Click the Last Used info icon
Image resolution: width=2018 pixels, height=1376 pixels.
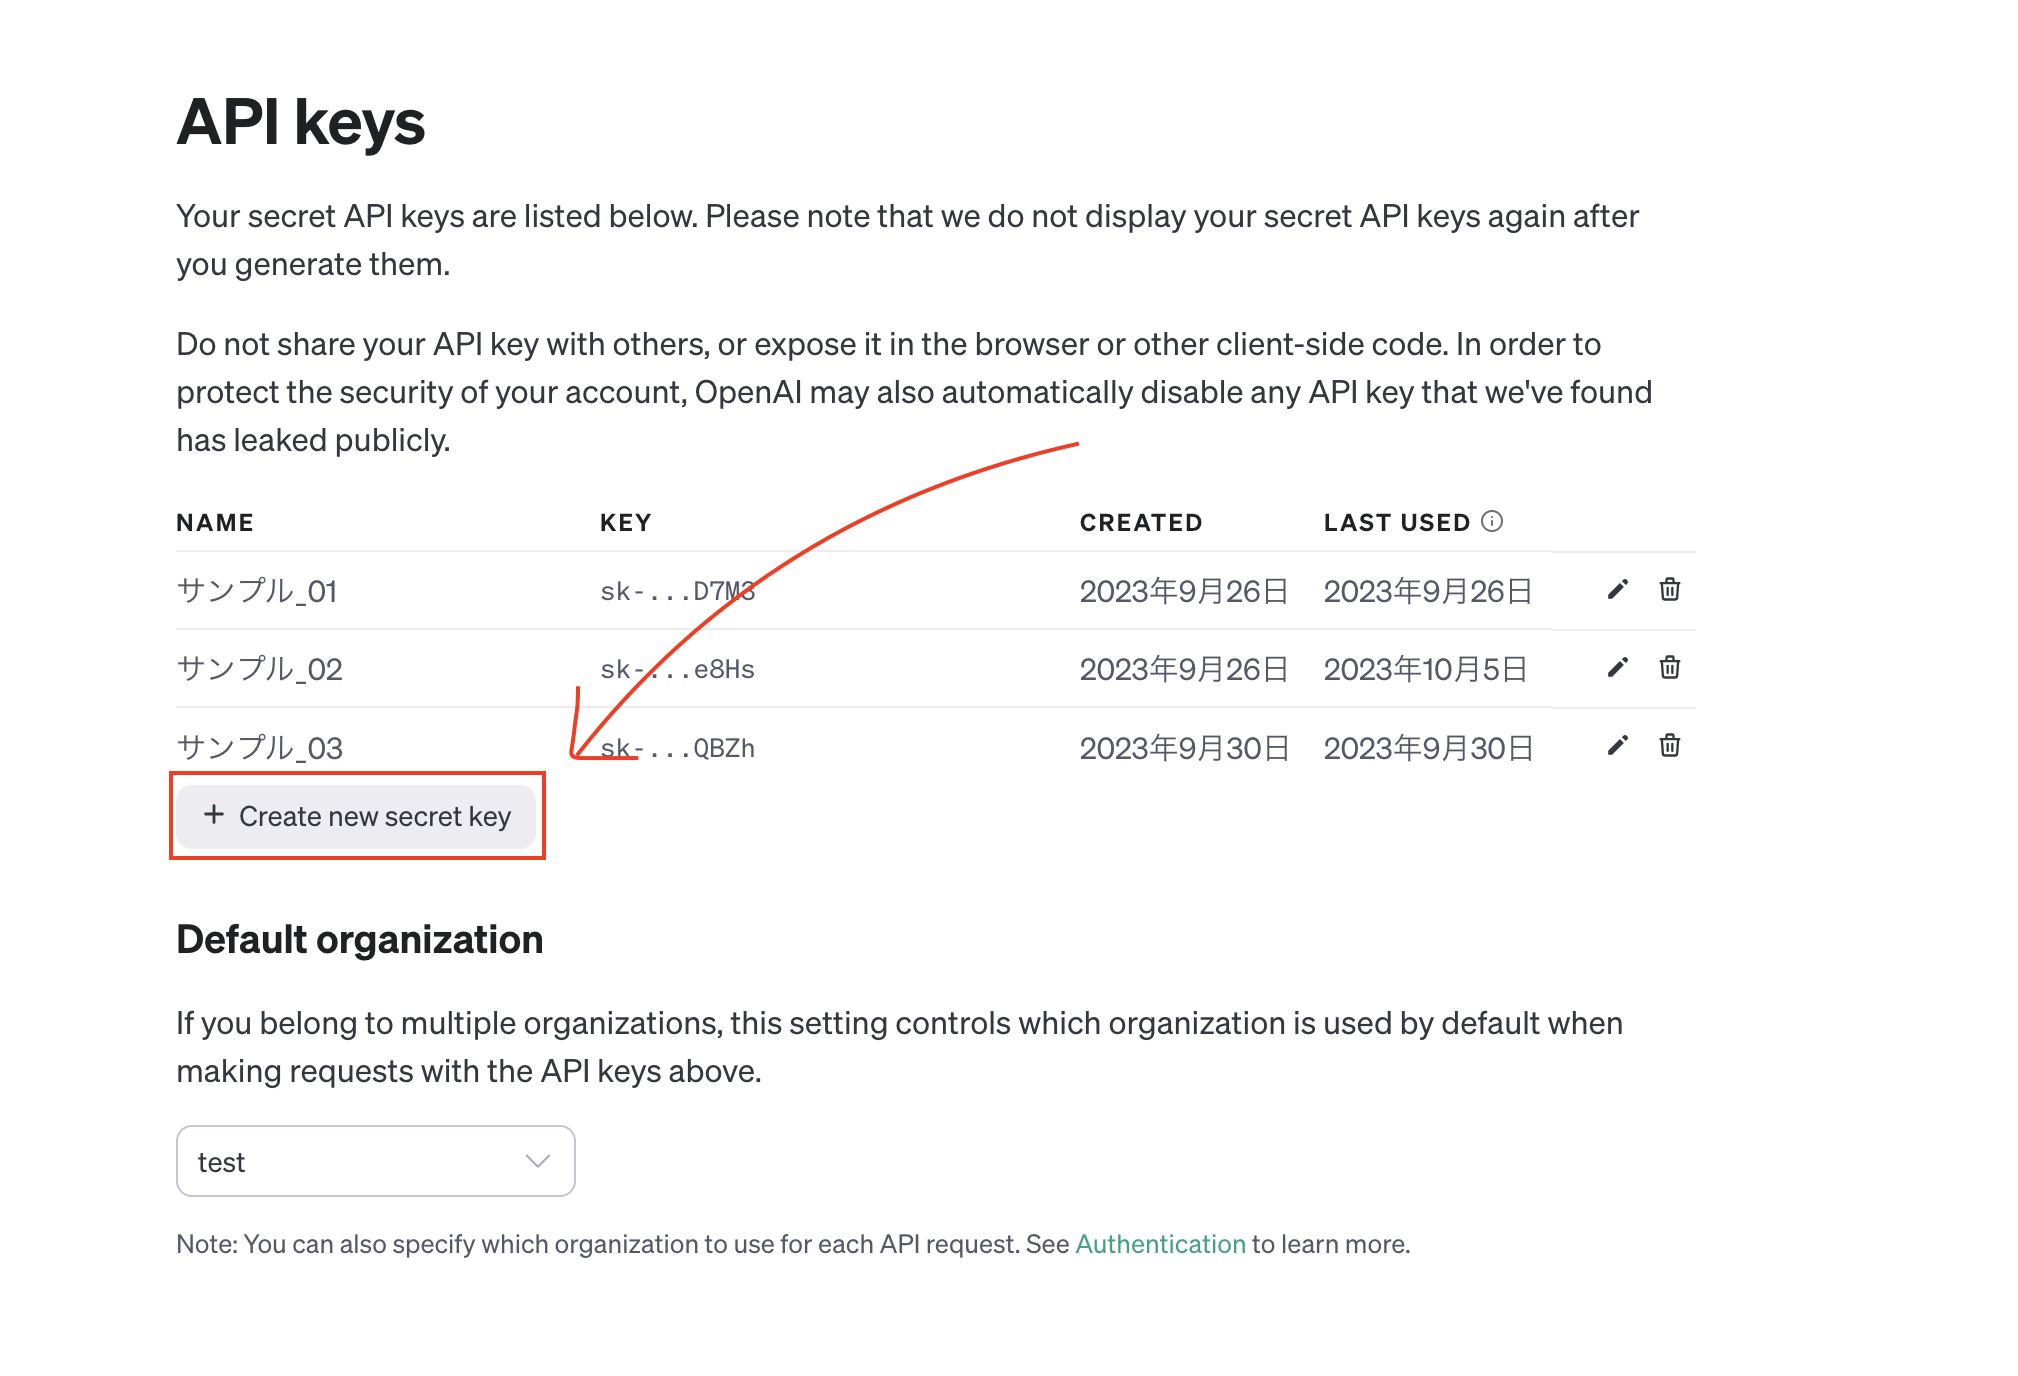click(1491, 521)
